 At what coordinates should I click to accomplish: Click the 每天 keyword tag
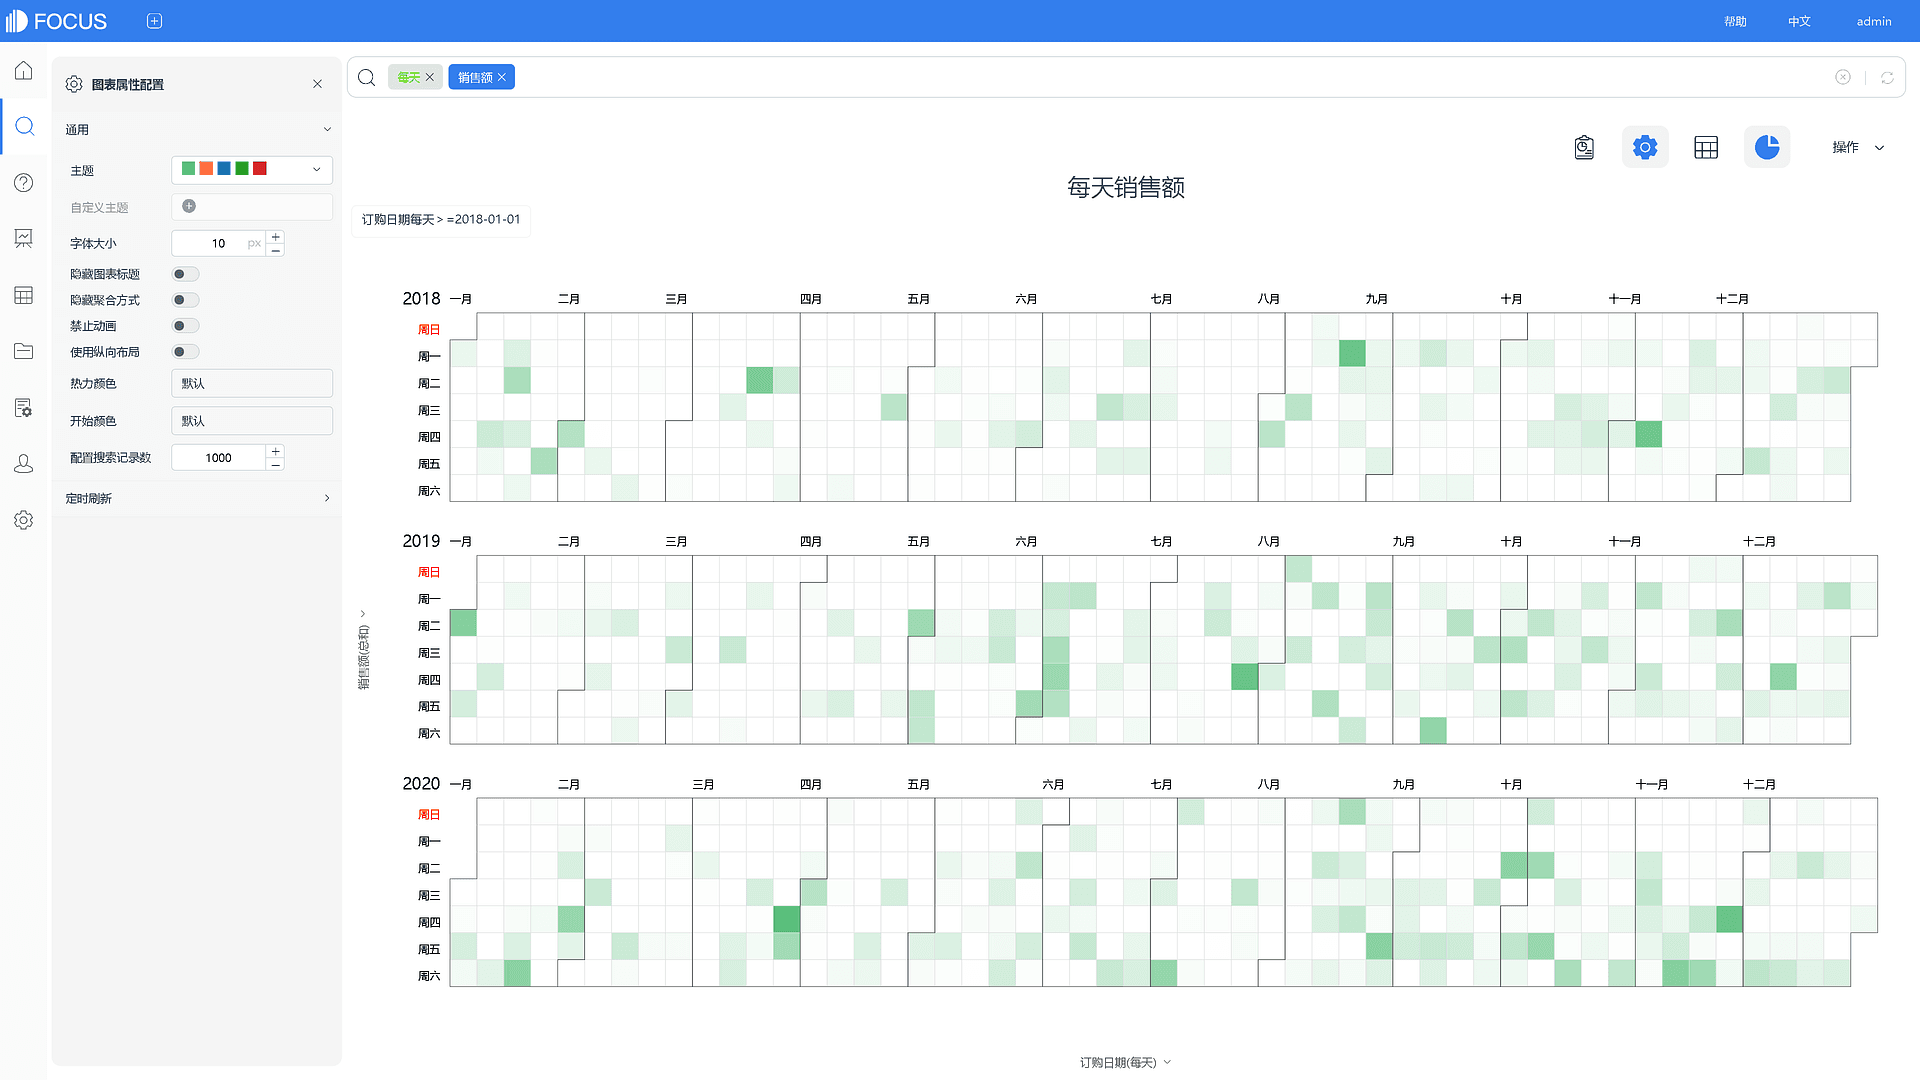(409, 77)
